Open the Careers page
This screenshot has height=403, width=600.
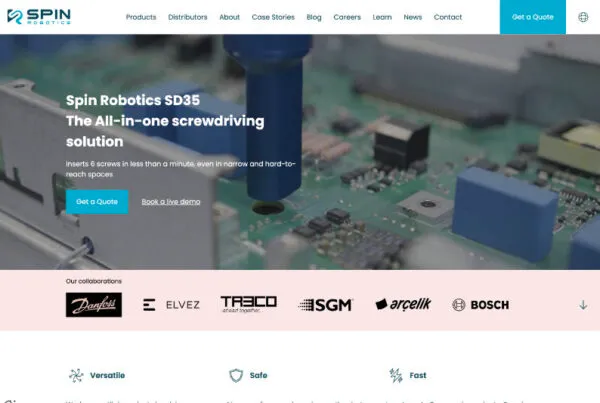pos(347,17)
